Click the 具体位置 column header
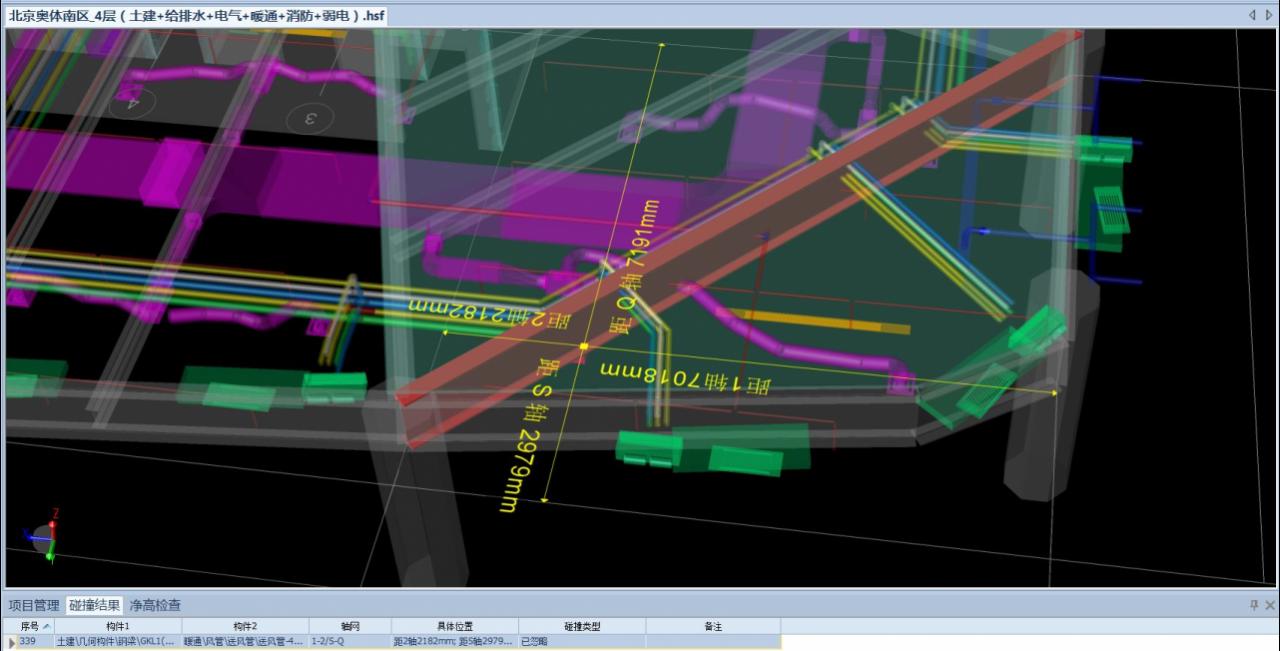 coord(454,626)
